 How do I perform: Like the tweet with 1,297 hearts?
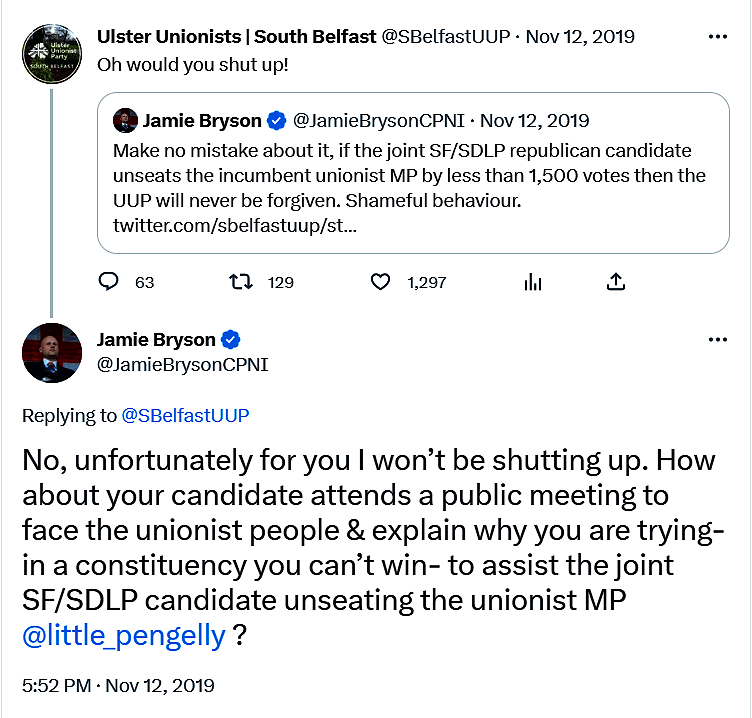(x=380, y=282)
